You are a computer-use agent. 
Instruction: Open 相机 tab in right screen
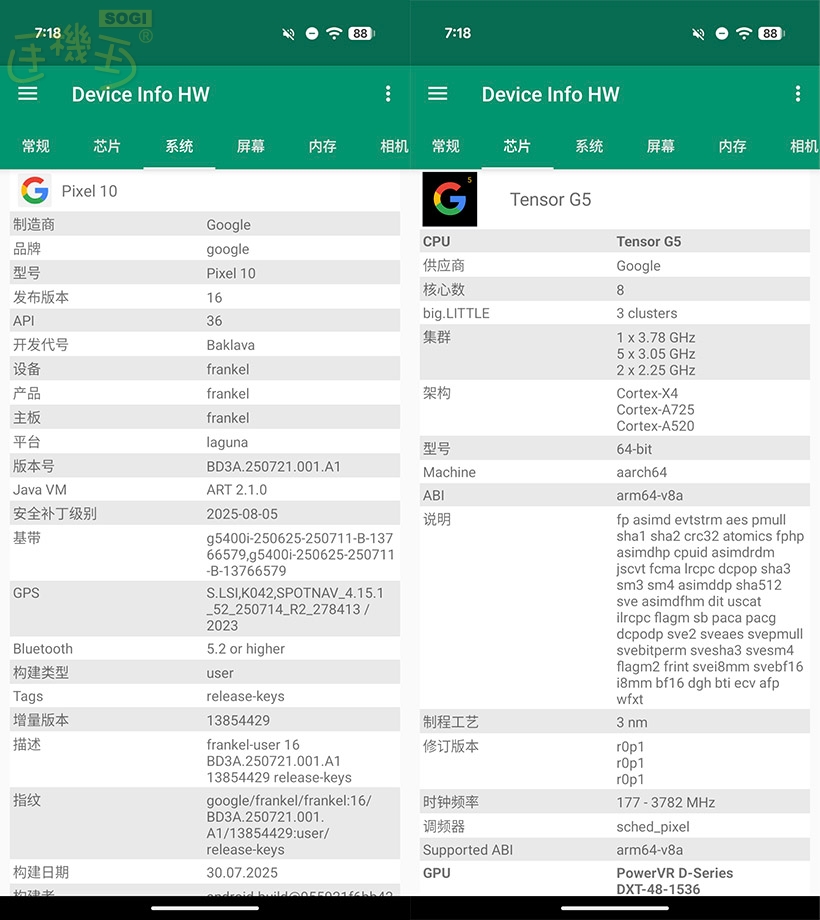click(x=804, y=146)
